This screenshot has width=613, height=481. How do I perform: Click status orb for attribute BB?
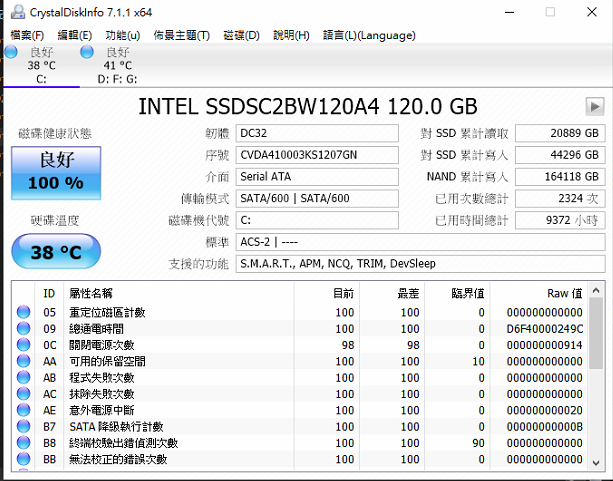point(23,459)
